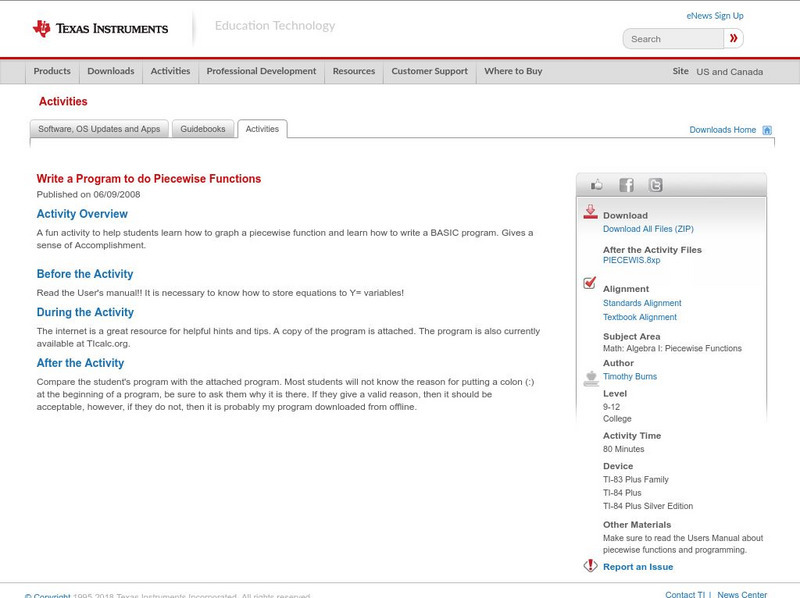Click the alignment checkmark icon
The width and height of the screenshot is (800, 598).
(x=590, y=283)
